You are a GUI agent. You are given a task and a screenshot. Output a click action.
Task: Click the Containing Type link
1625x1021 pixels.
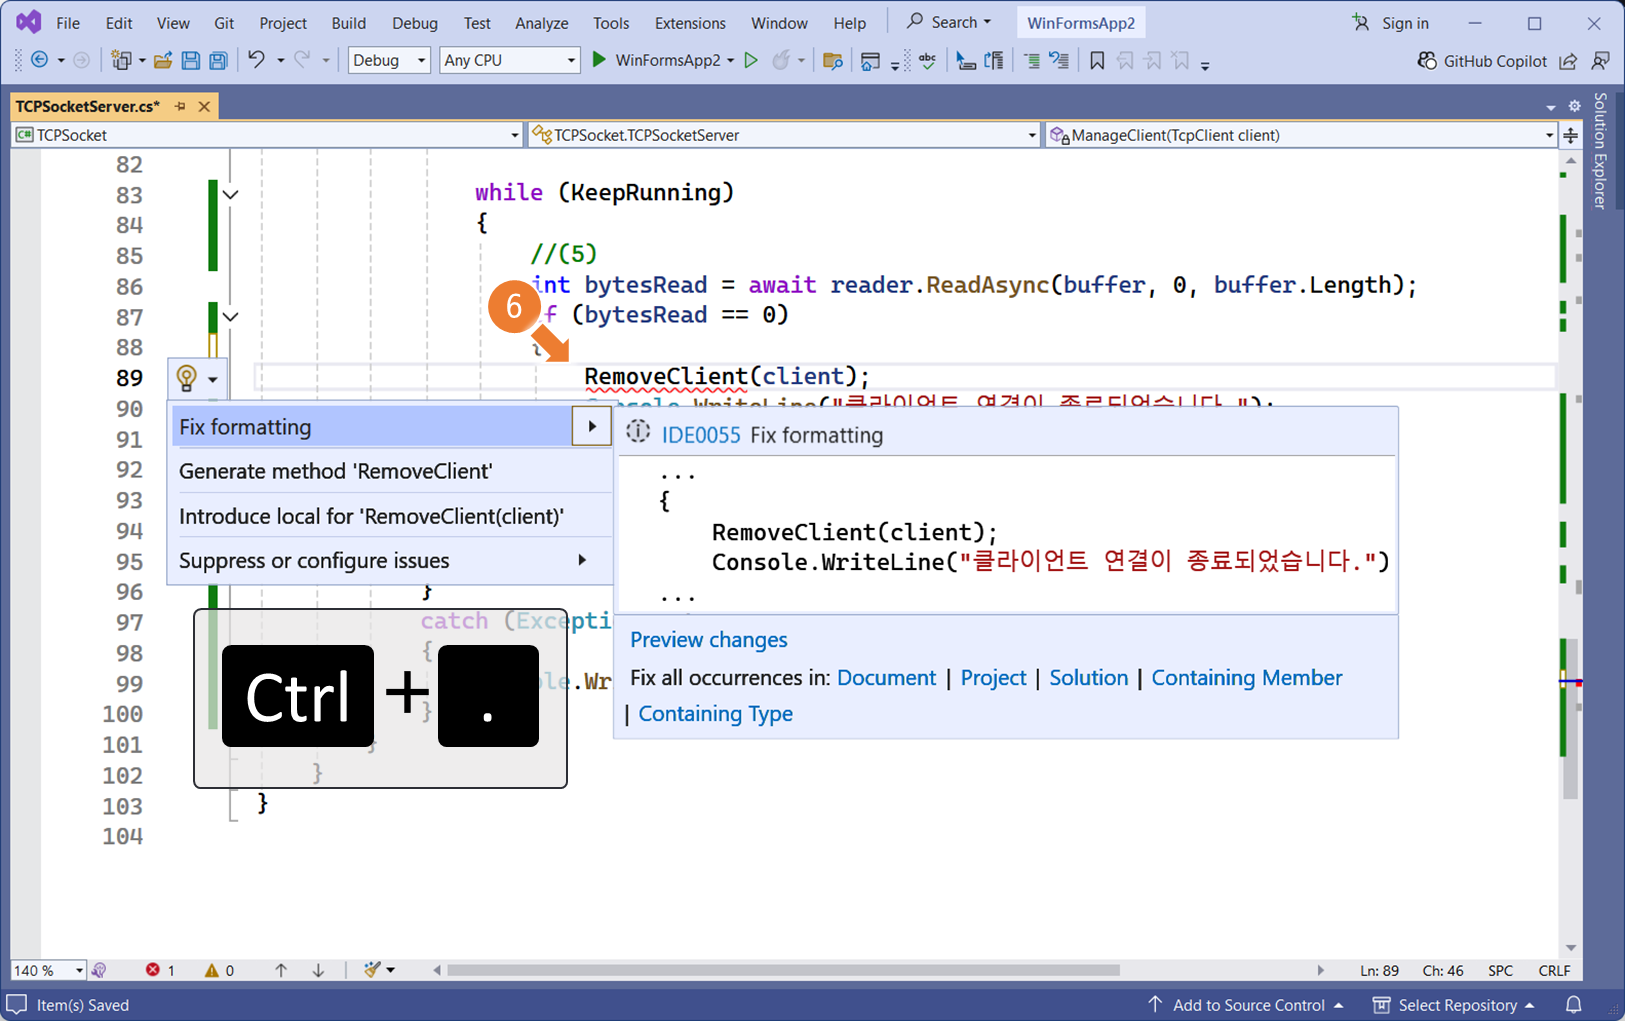click(715, 714)
